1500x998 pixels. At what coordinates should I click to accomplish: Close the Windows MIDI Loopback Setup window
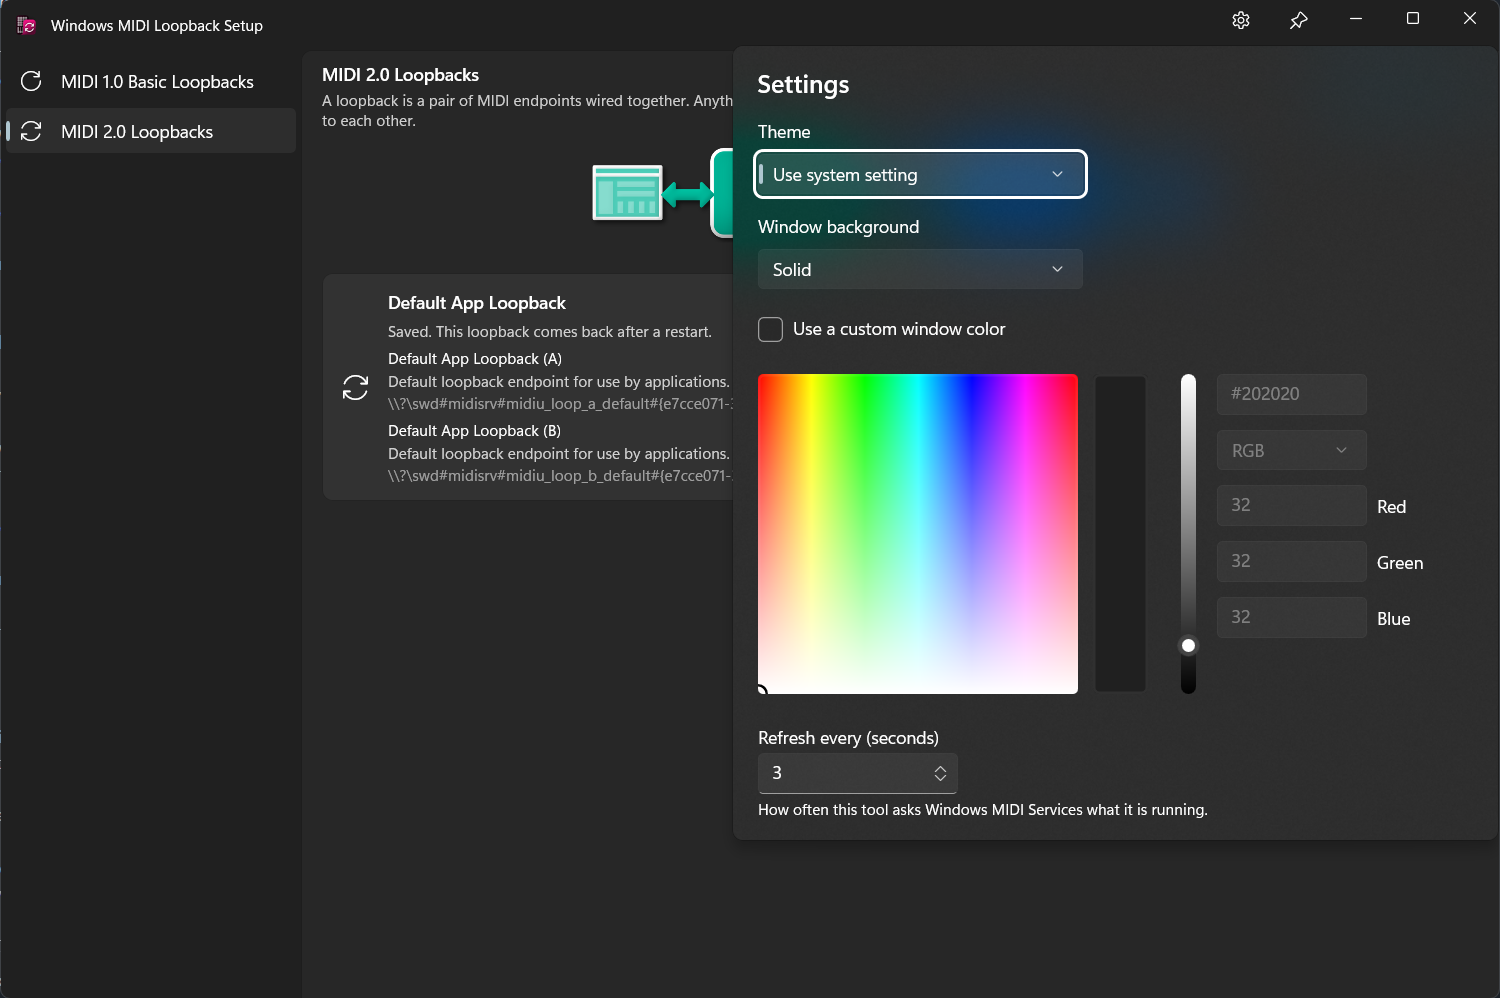pyautogui.click(x=1470, y=19)
